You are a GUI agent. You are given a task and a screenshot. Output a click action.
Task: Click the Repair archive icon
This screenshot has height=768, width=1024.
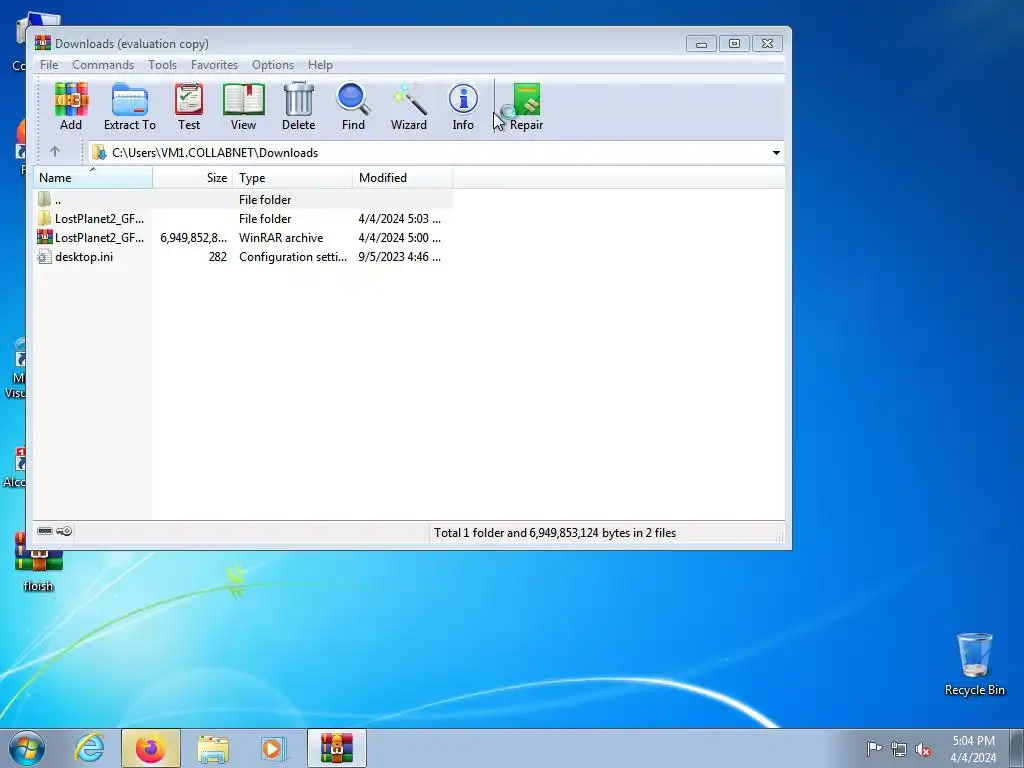(x=526, y=106)
